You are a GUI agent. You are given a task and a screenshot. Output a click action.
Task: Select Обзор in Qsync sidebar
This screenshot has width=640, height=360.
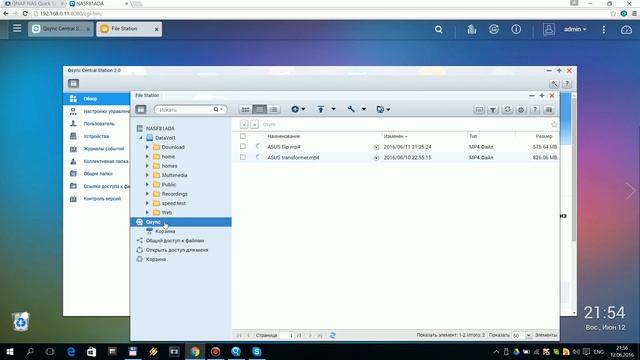[96, 99]
